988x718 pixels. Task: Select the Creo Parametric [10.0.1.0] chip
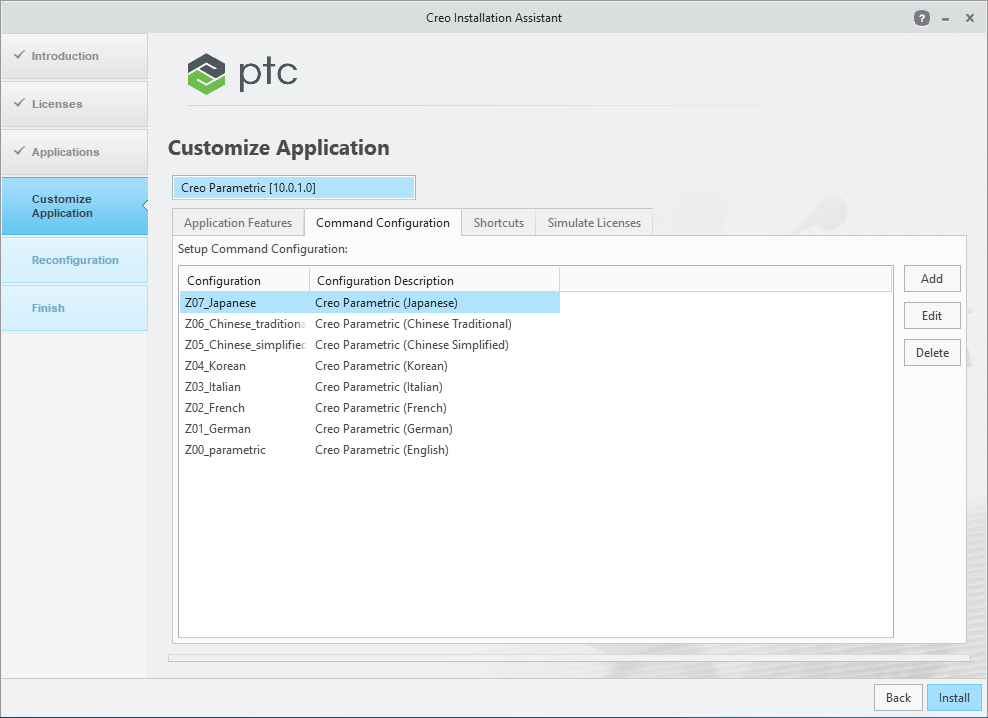click(x=292, y=187)
